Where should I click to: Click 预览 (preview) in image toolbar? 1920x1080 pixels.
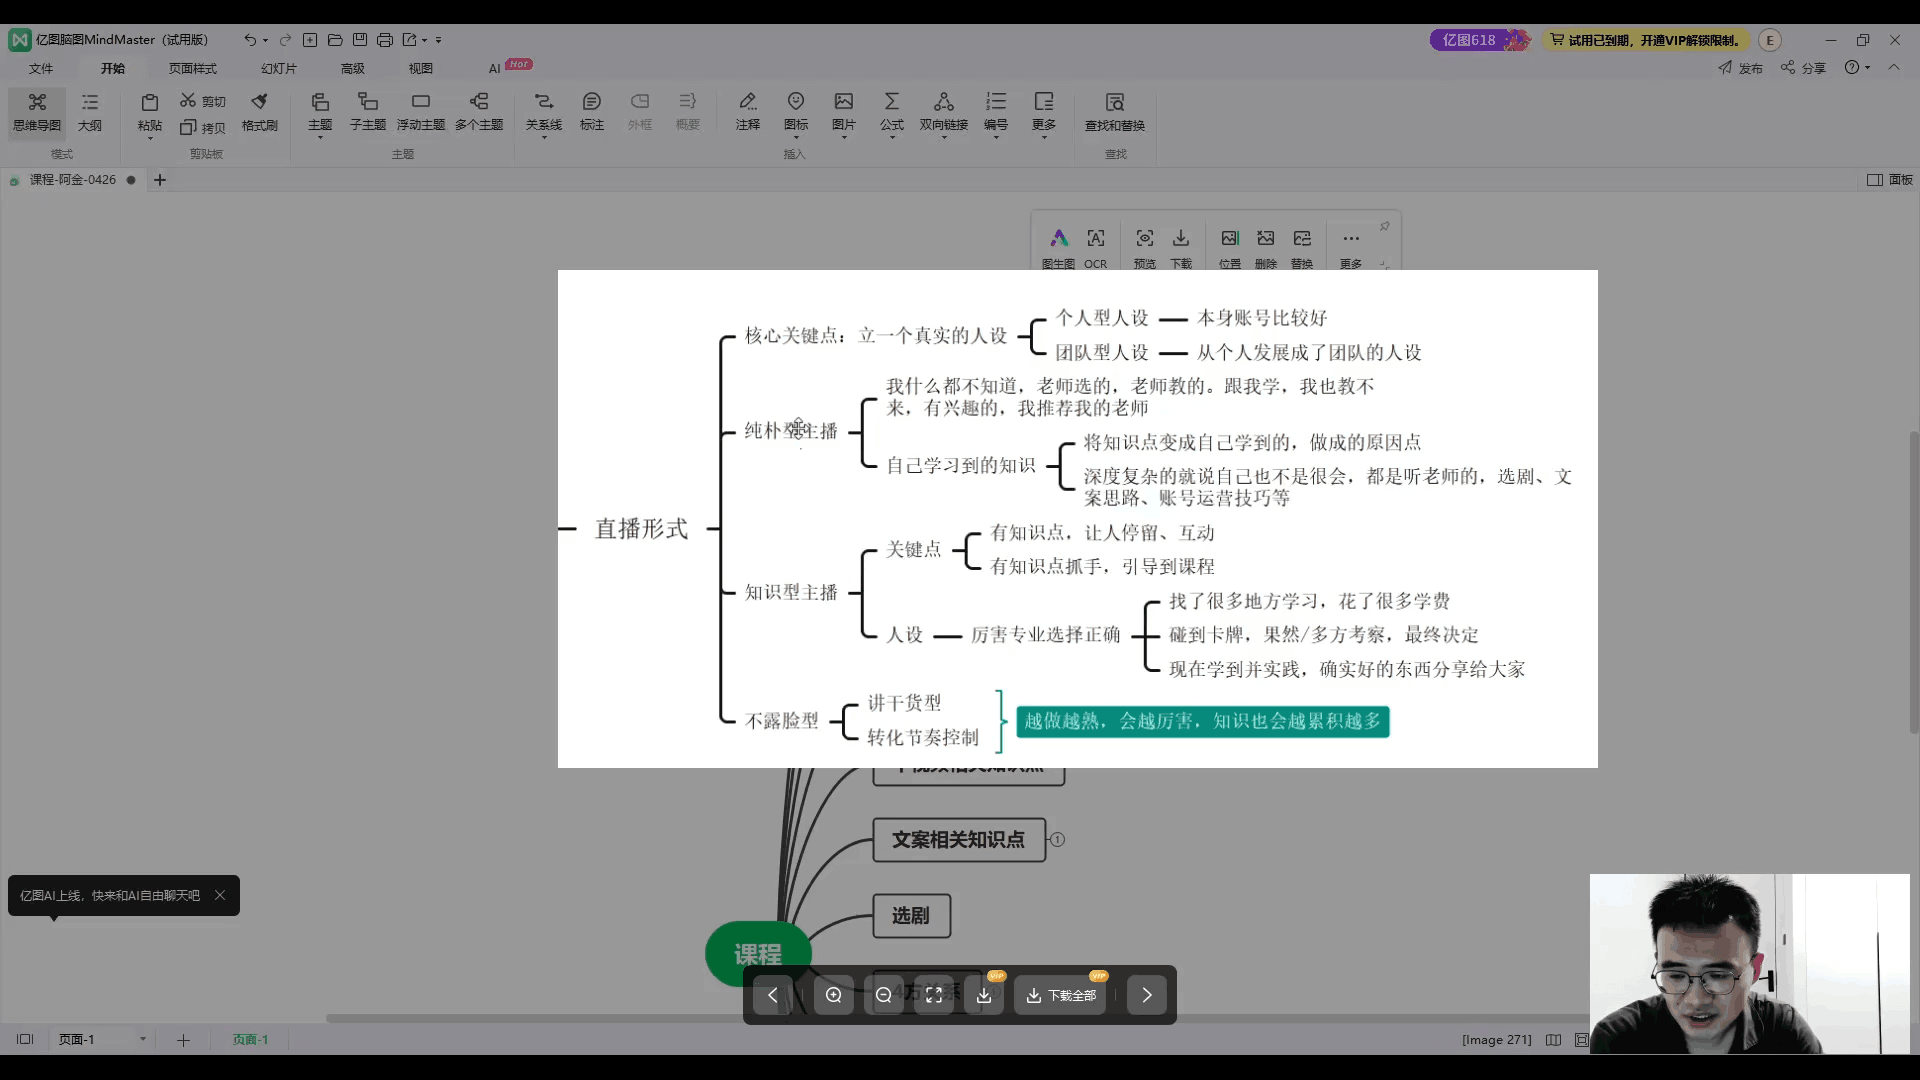[x=1145, y=249]
